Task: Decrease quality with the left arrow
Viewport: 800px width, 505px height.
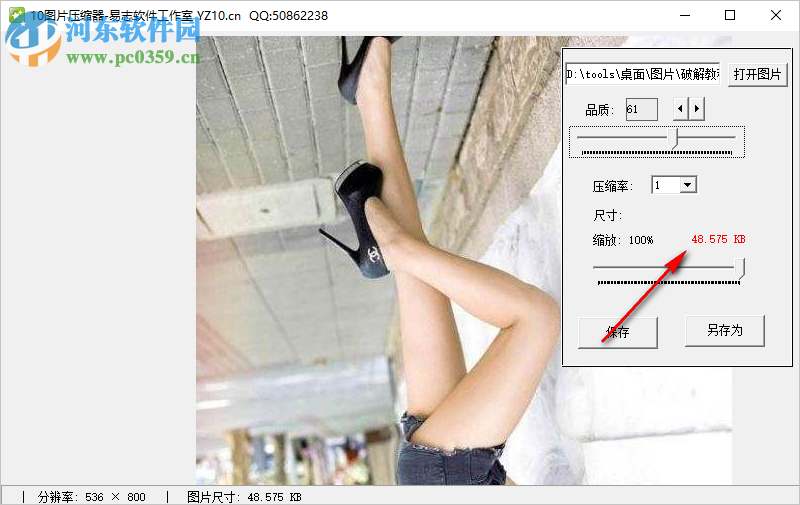Action: [680, 109]
